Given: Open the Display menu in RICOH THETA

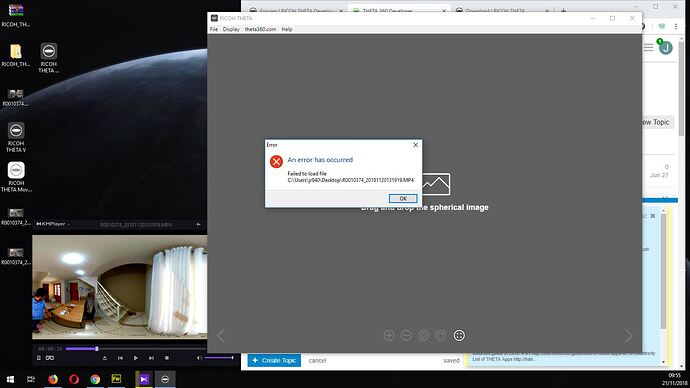Looking at the screenshot, I should (231, 29).
